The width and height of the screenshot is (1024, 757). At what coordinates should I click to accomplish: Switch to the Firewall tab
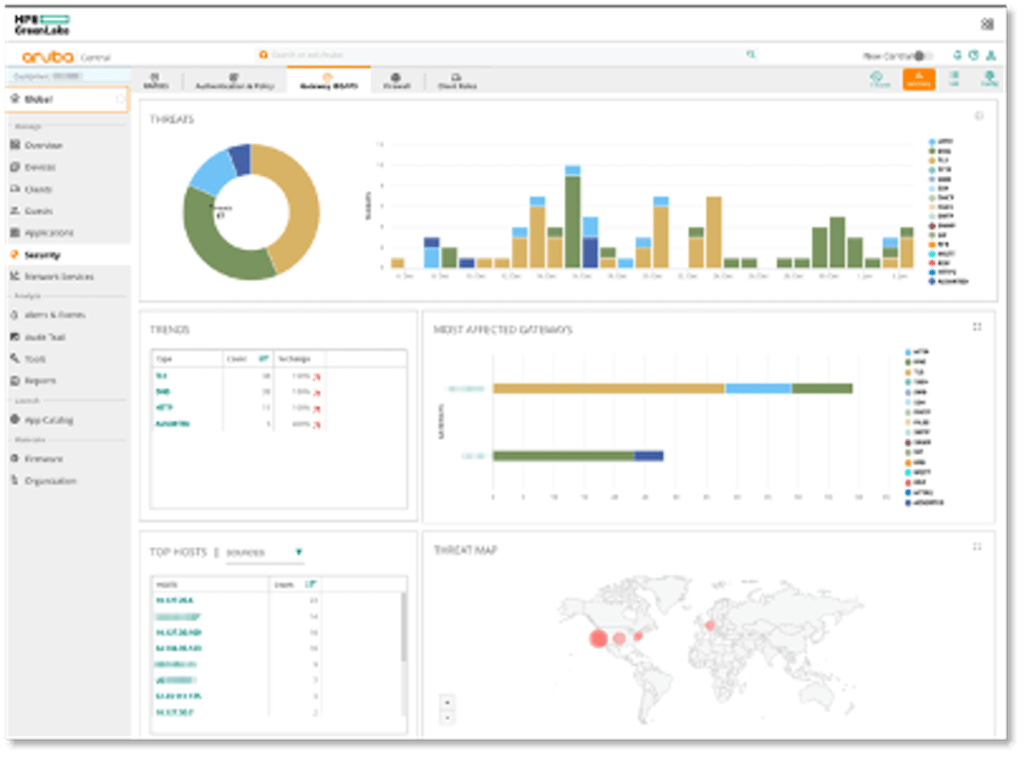point(396,82)
